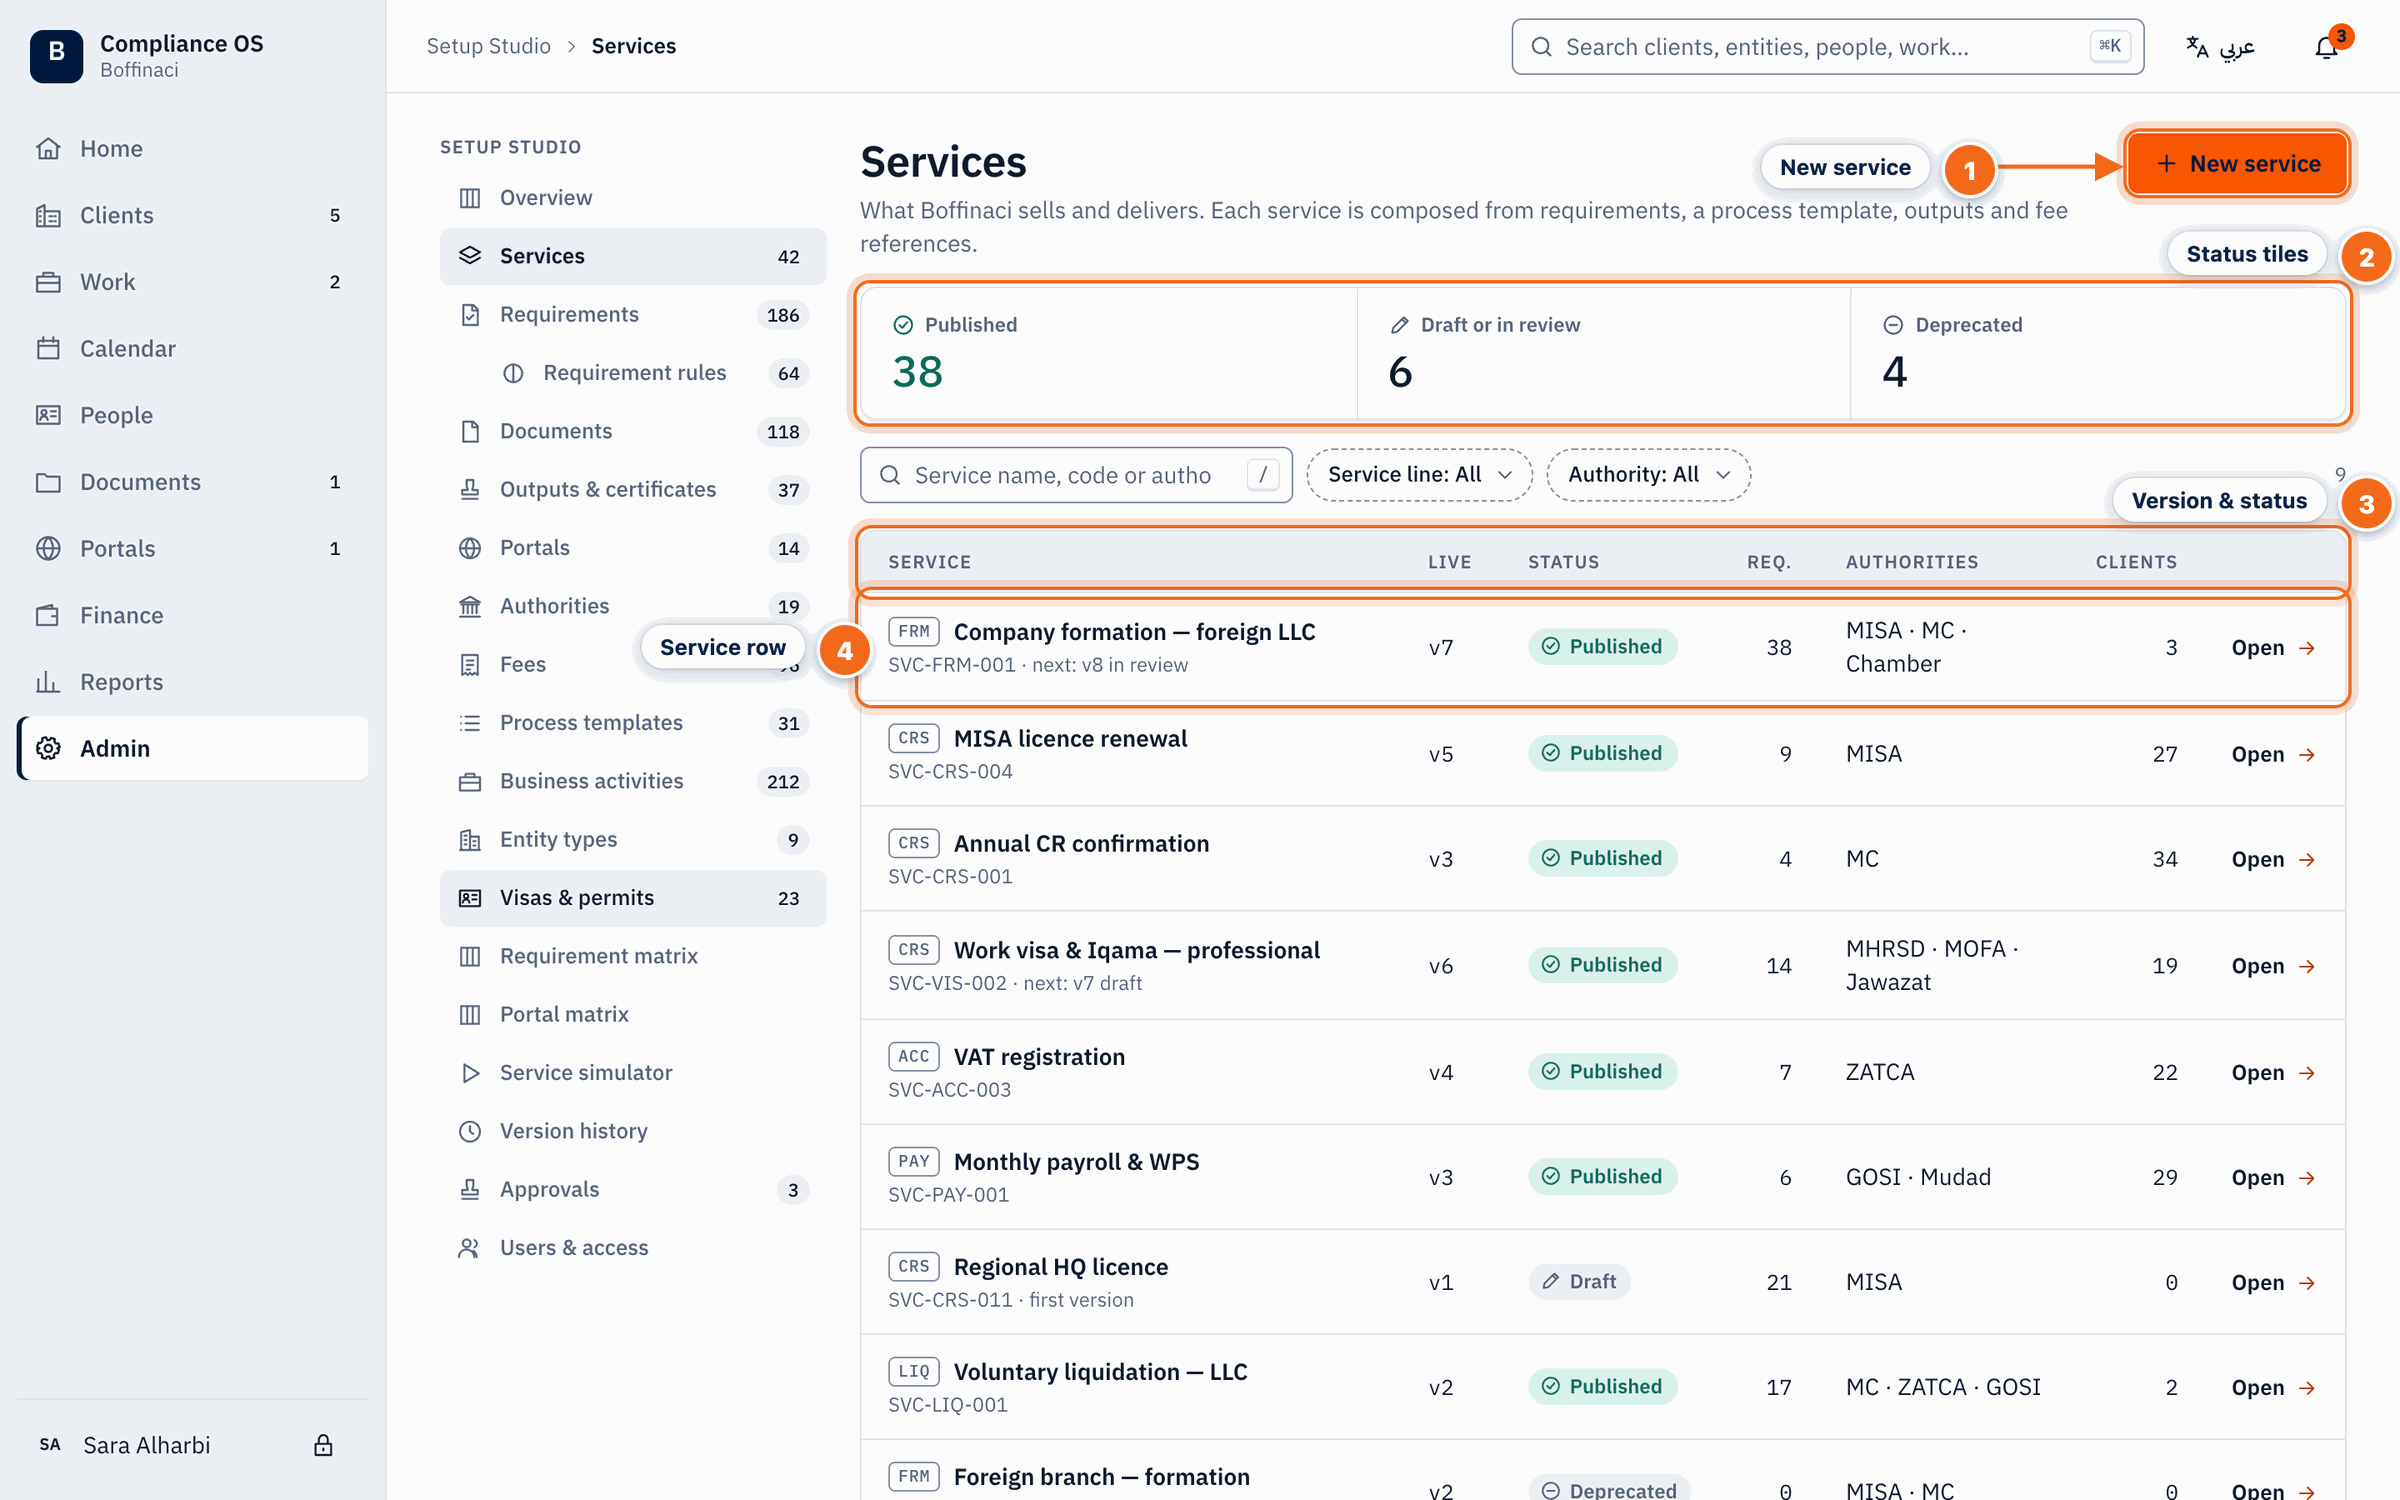This screenshot has width=2400, height=1500.
Task: Focus the Service name search box
Action: [x=1076, y=475]
